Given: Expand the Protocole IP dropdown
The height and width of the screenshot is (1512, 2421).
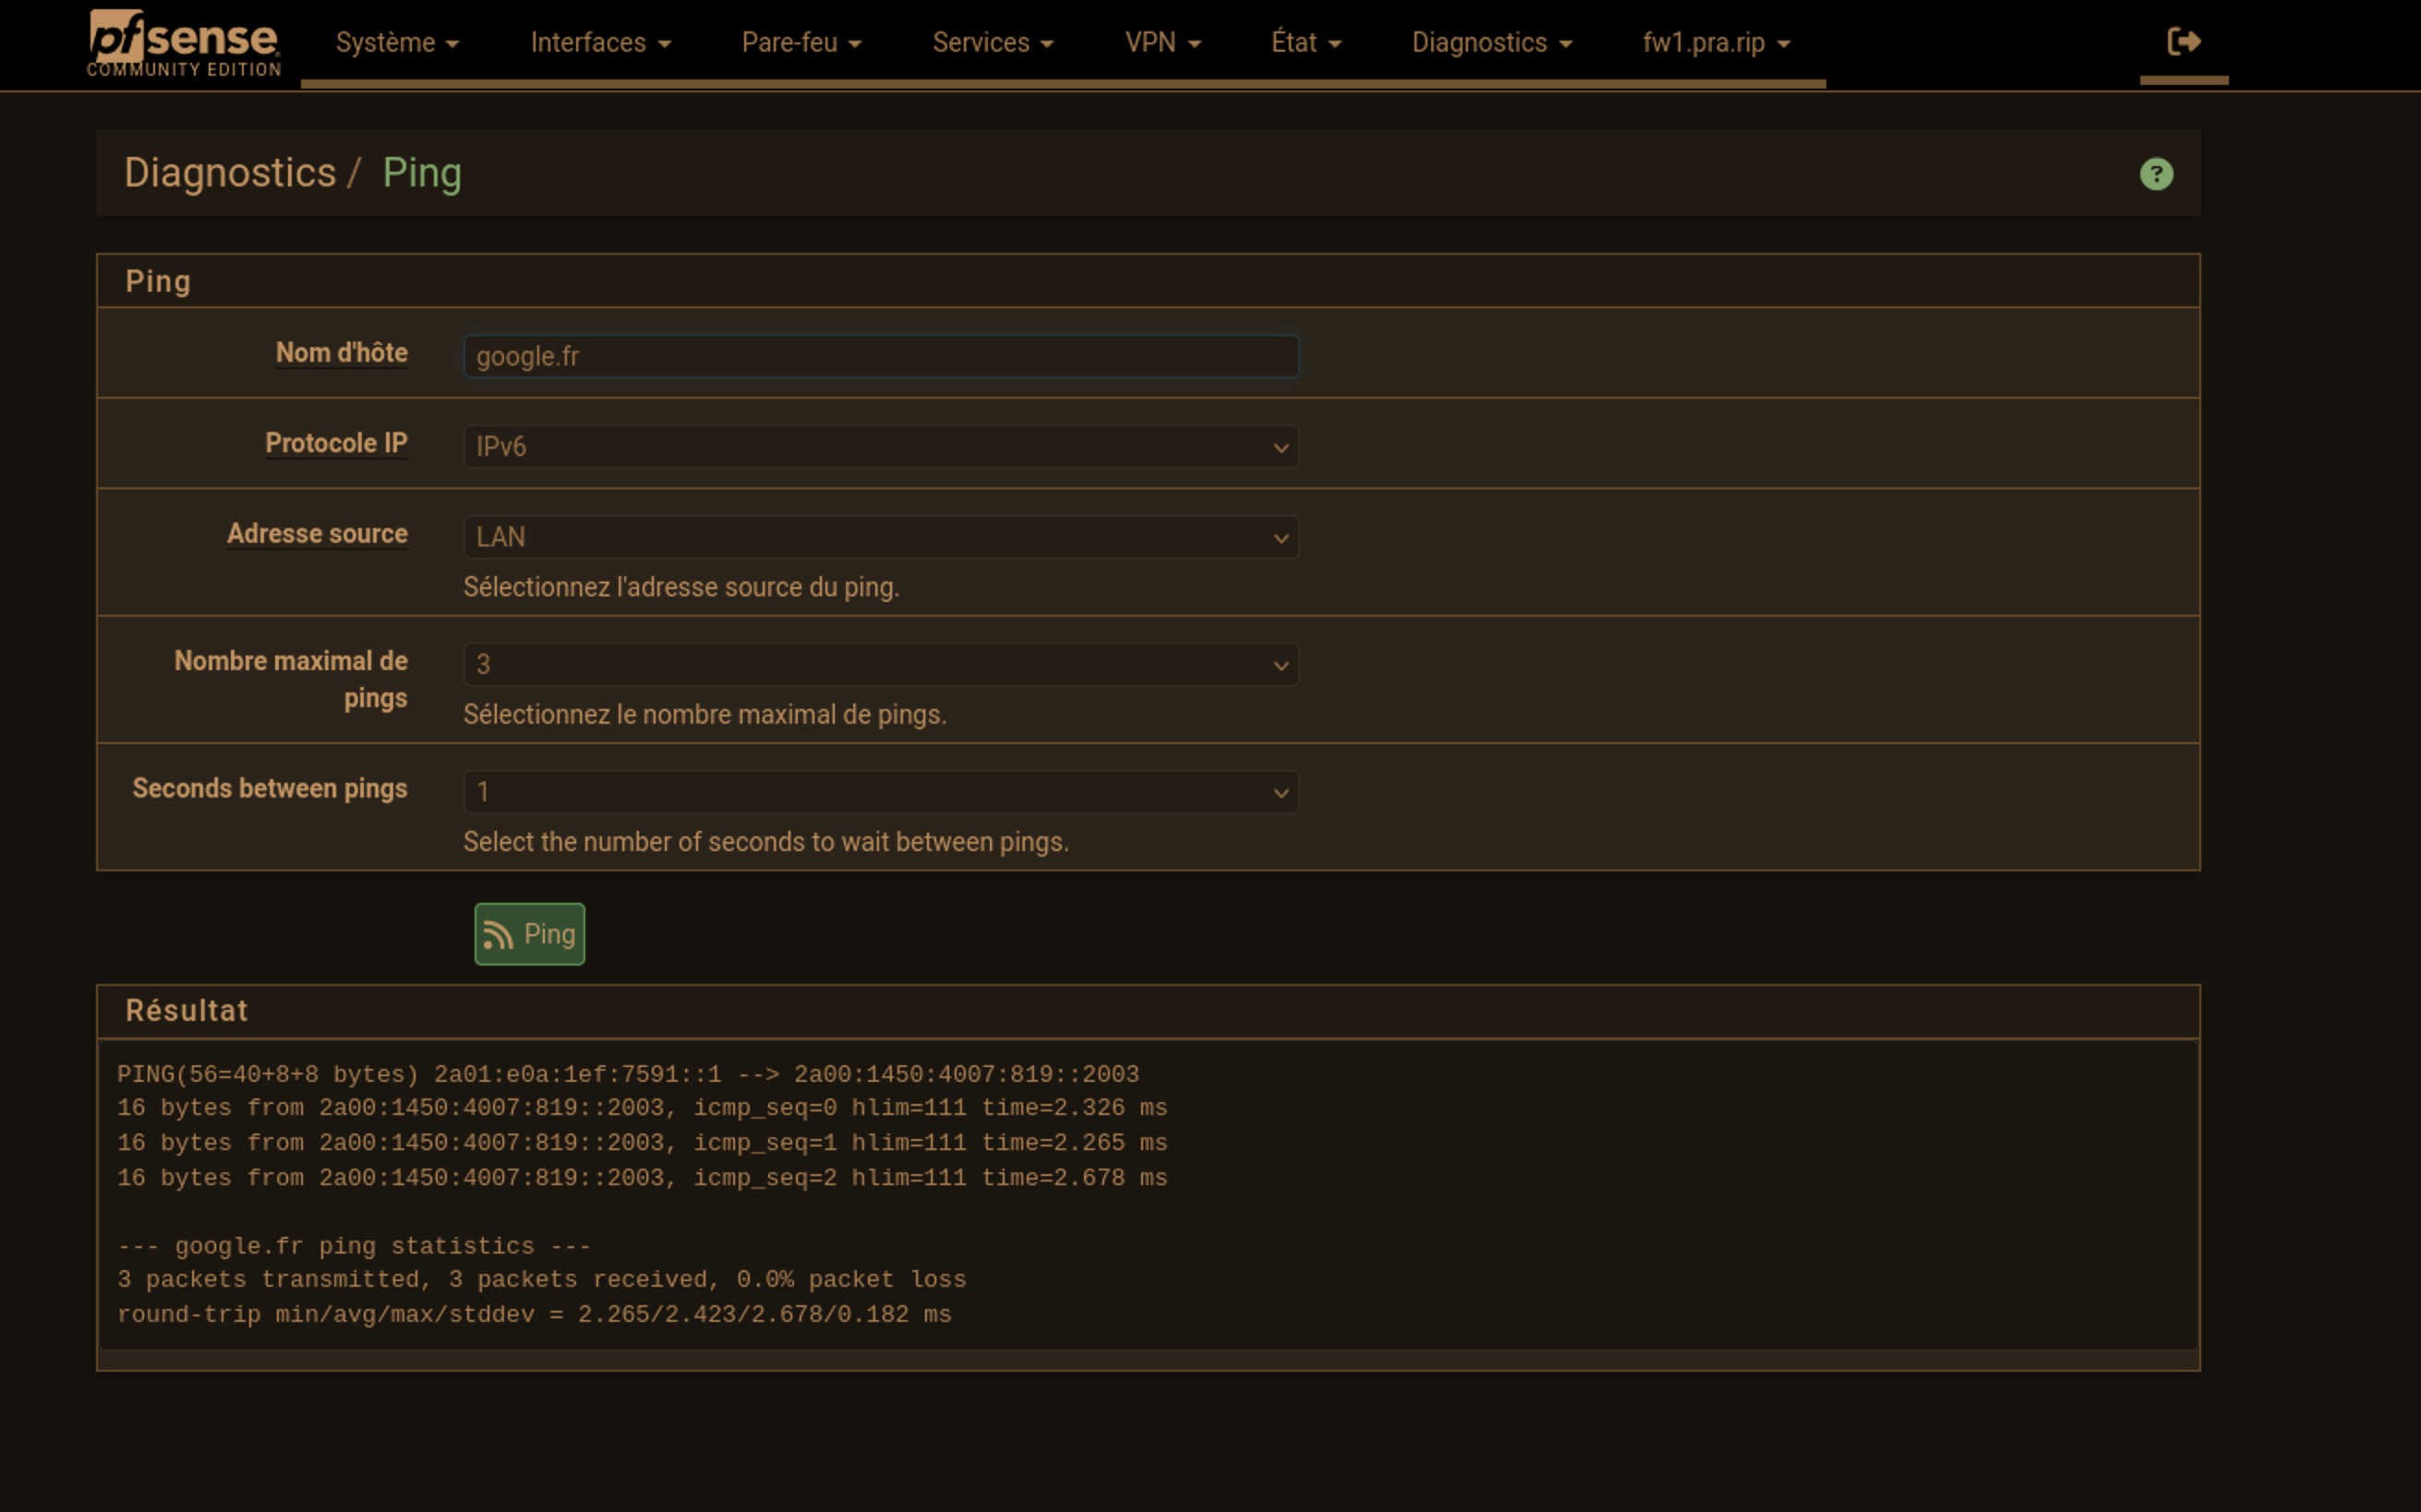Looking at the screenshot, I should (881, 447).
